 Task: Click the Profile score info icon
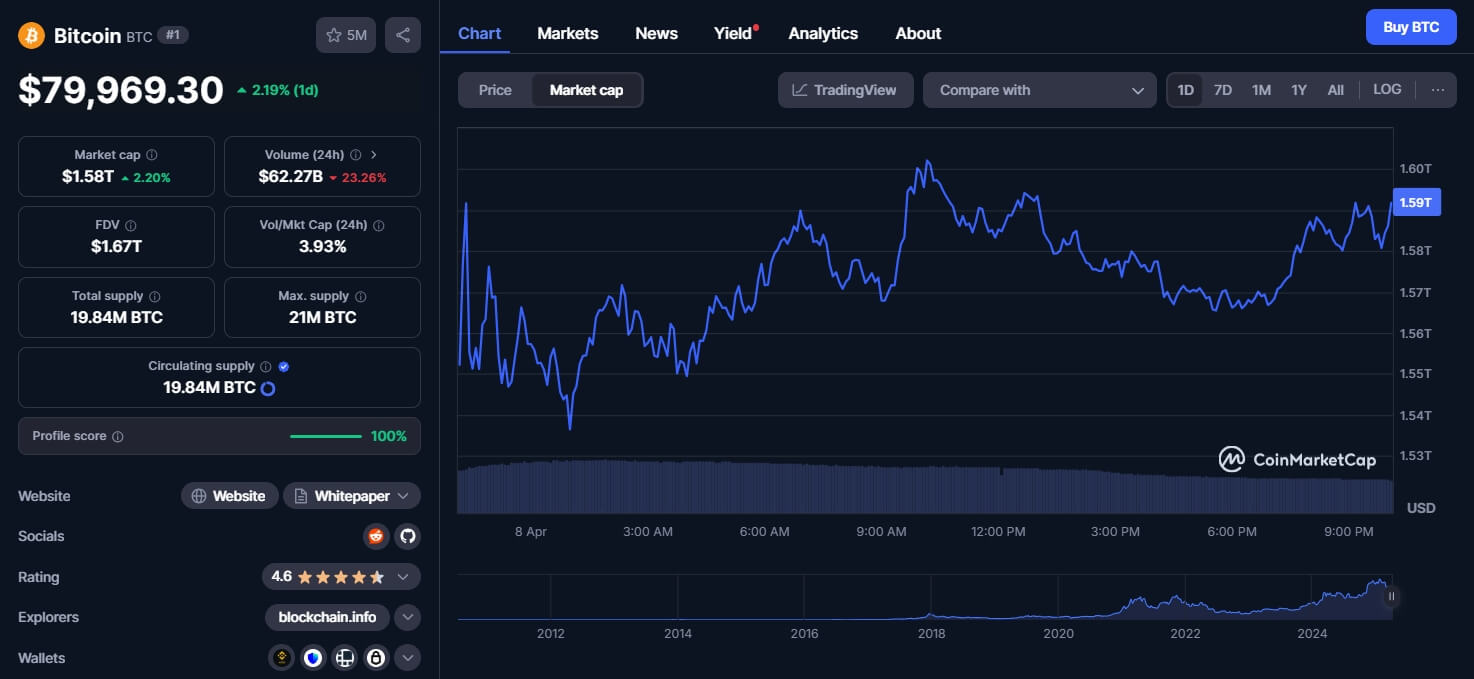[x=118, y=437]
